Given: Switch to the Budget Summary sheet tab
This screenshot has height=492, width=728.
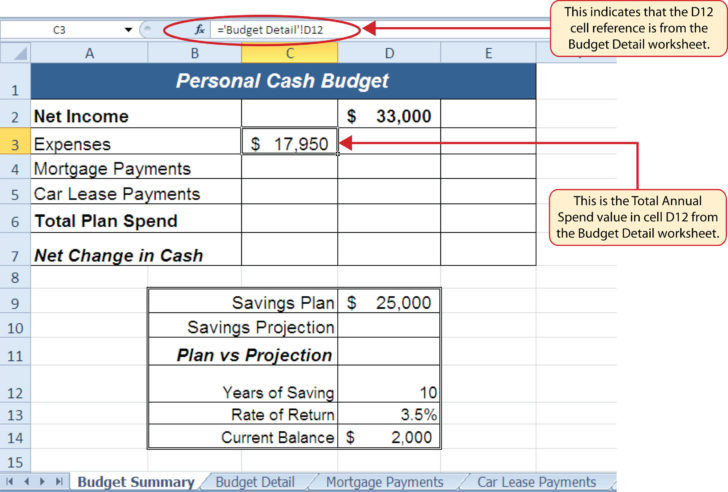Looking at the screenshot, I should (136, 482).
